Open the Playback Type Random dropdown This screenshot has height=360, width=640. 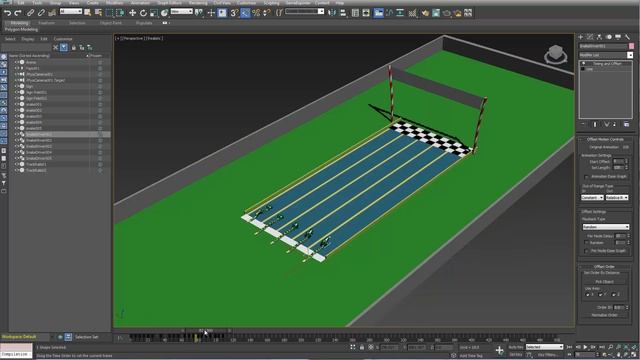[x=606, y=227]
